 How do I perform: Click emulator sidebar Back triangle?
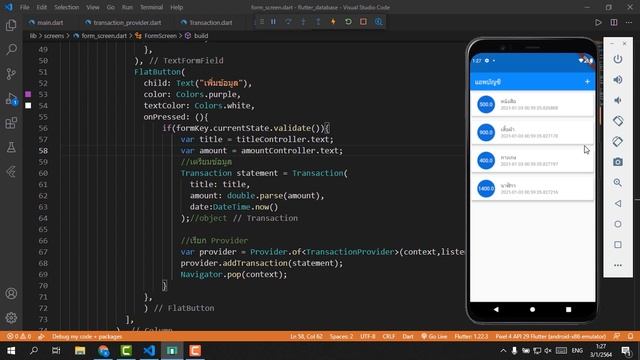618,203
